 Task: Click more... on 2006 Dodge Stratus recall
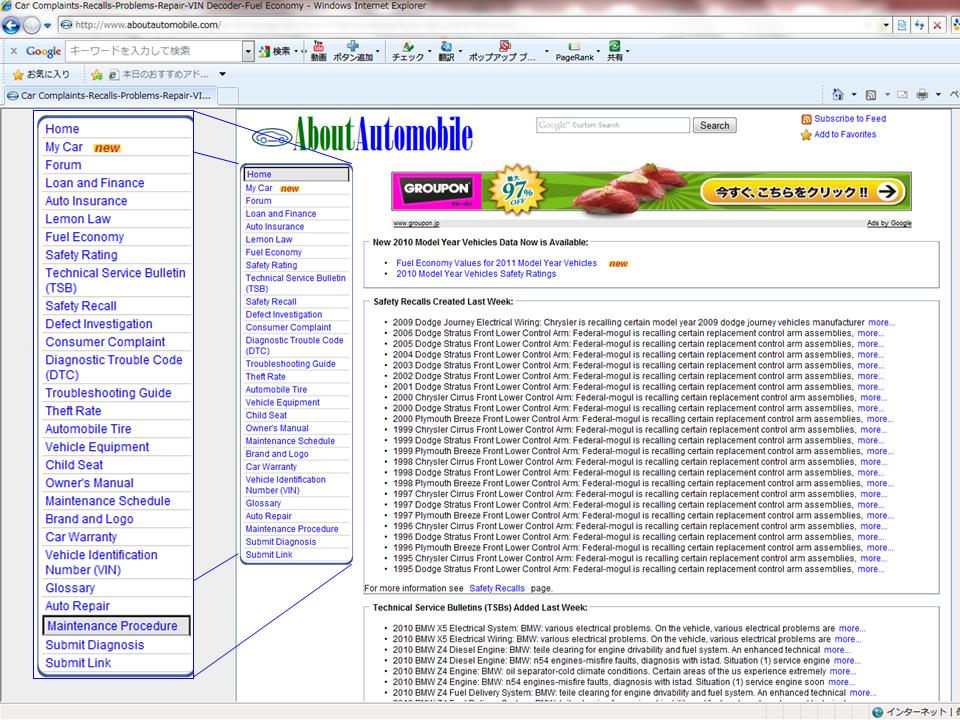coord(871,334)
